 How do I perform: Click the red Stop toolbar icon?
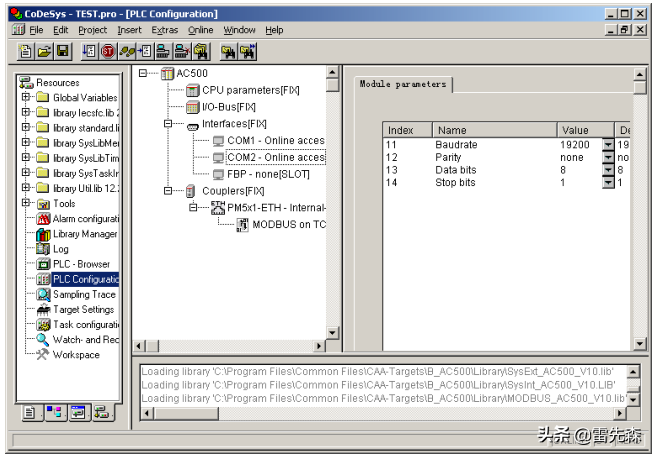(x=107, y=51)
